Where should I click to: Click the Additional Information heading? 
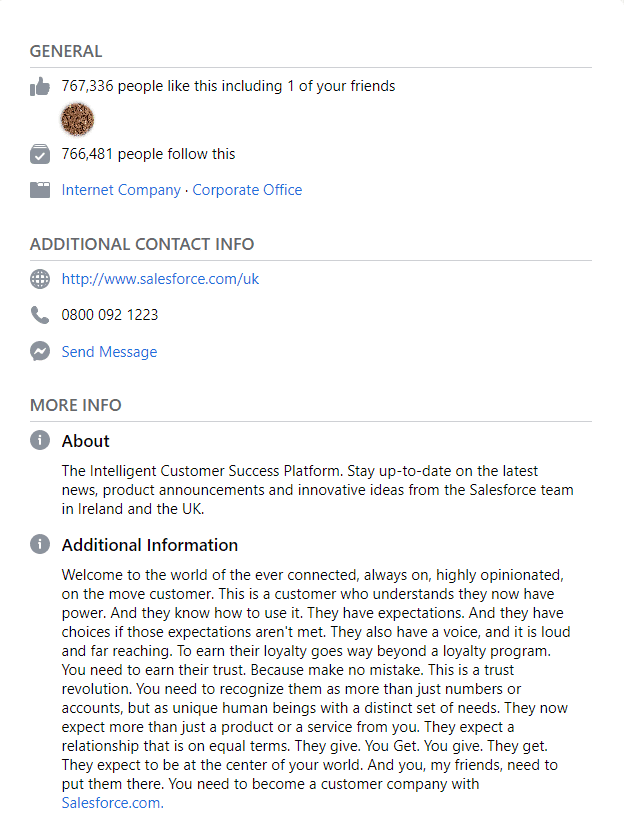click(x=149, y=545)
